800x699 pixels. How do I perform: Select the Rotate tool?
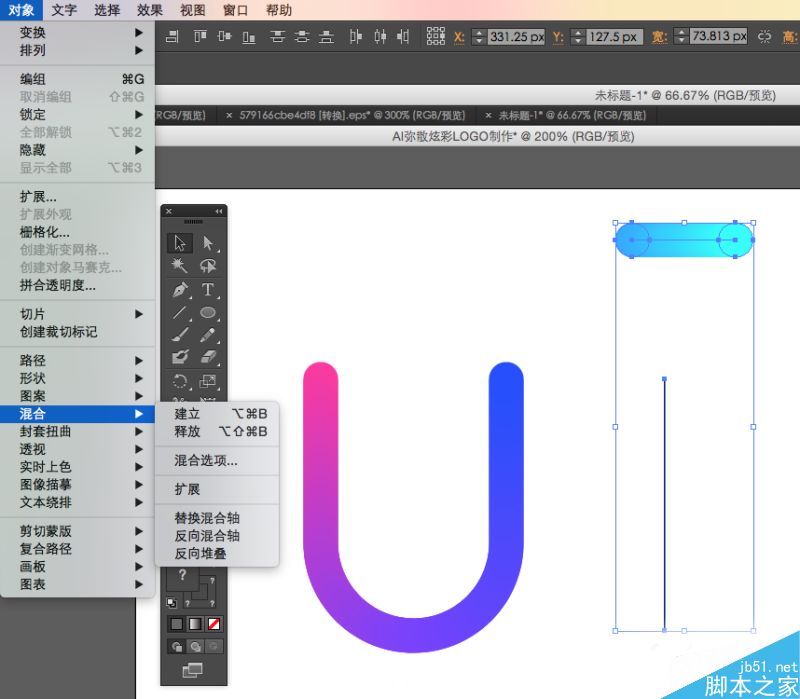pyautogui.click(x=180, y=381)
